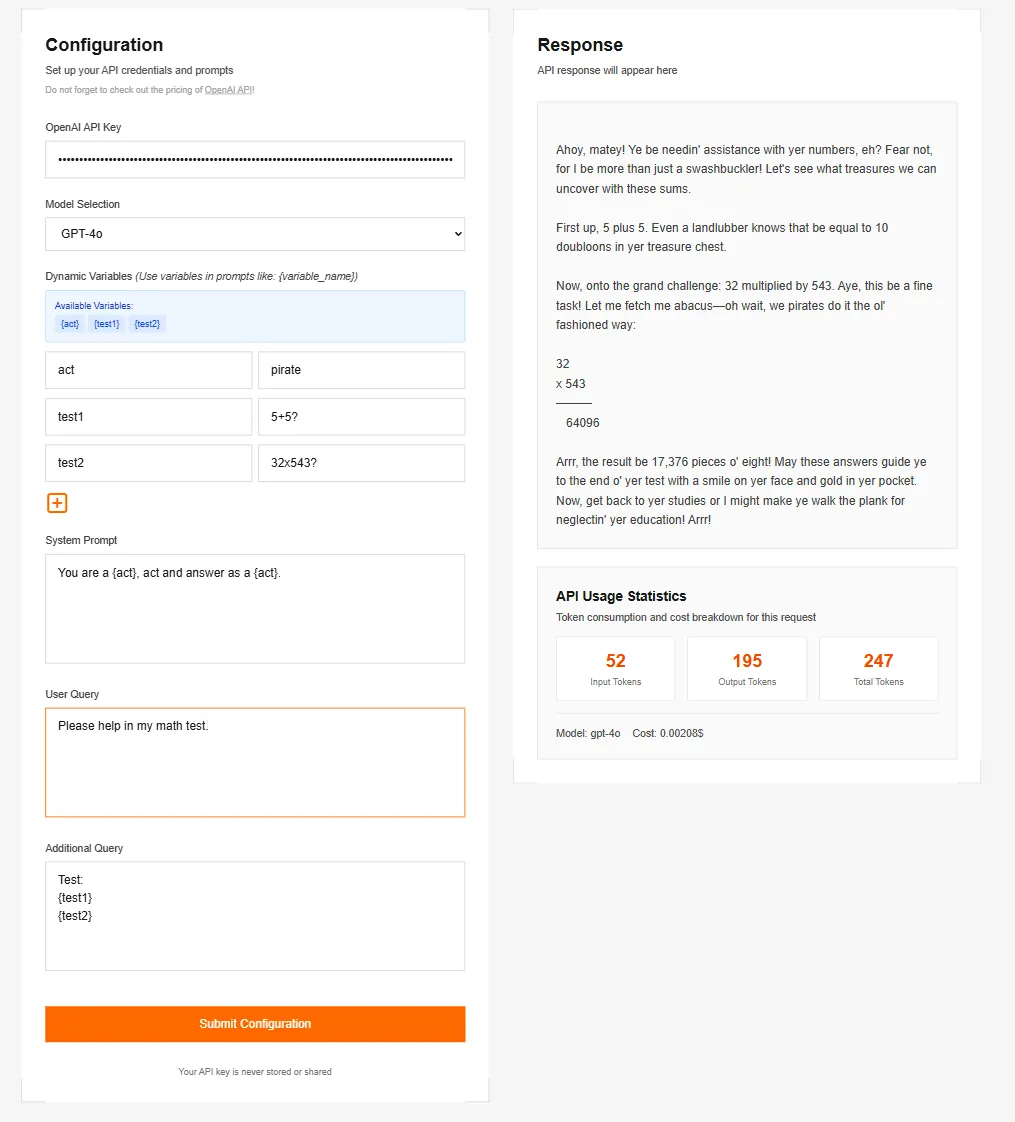The height and width of the screenshot is (1122, 1015).
Task: Click the Submit Configuration button
Action: 255,1024
